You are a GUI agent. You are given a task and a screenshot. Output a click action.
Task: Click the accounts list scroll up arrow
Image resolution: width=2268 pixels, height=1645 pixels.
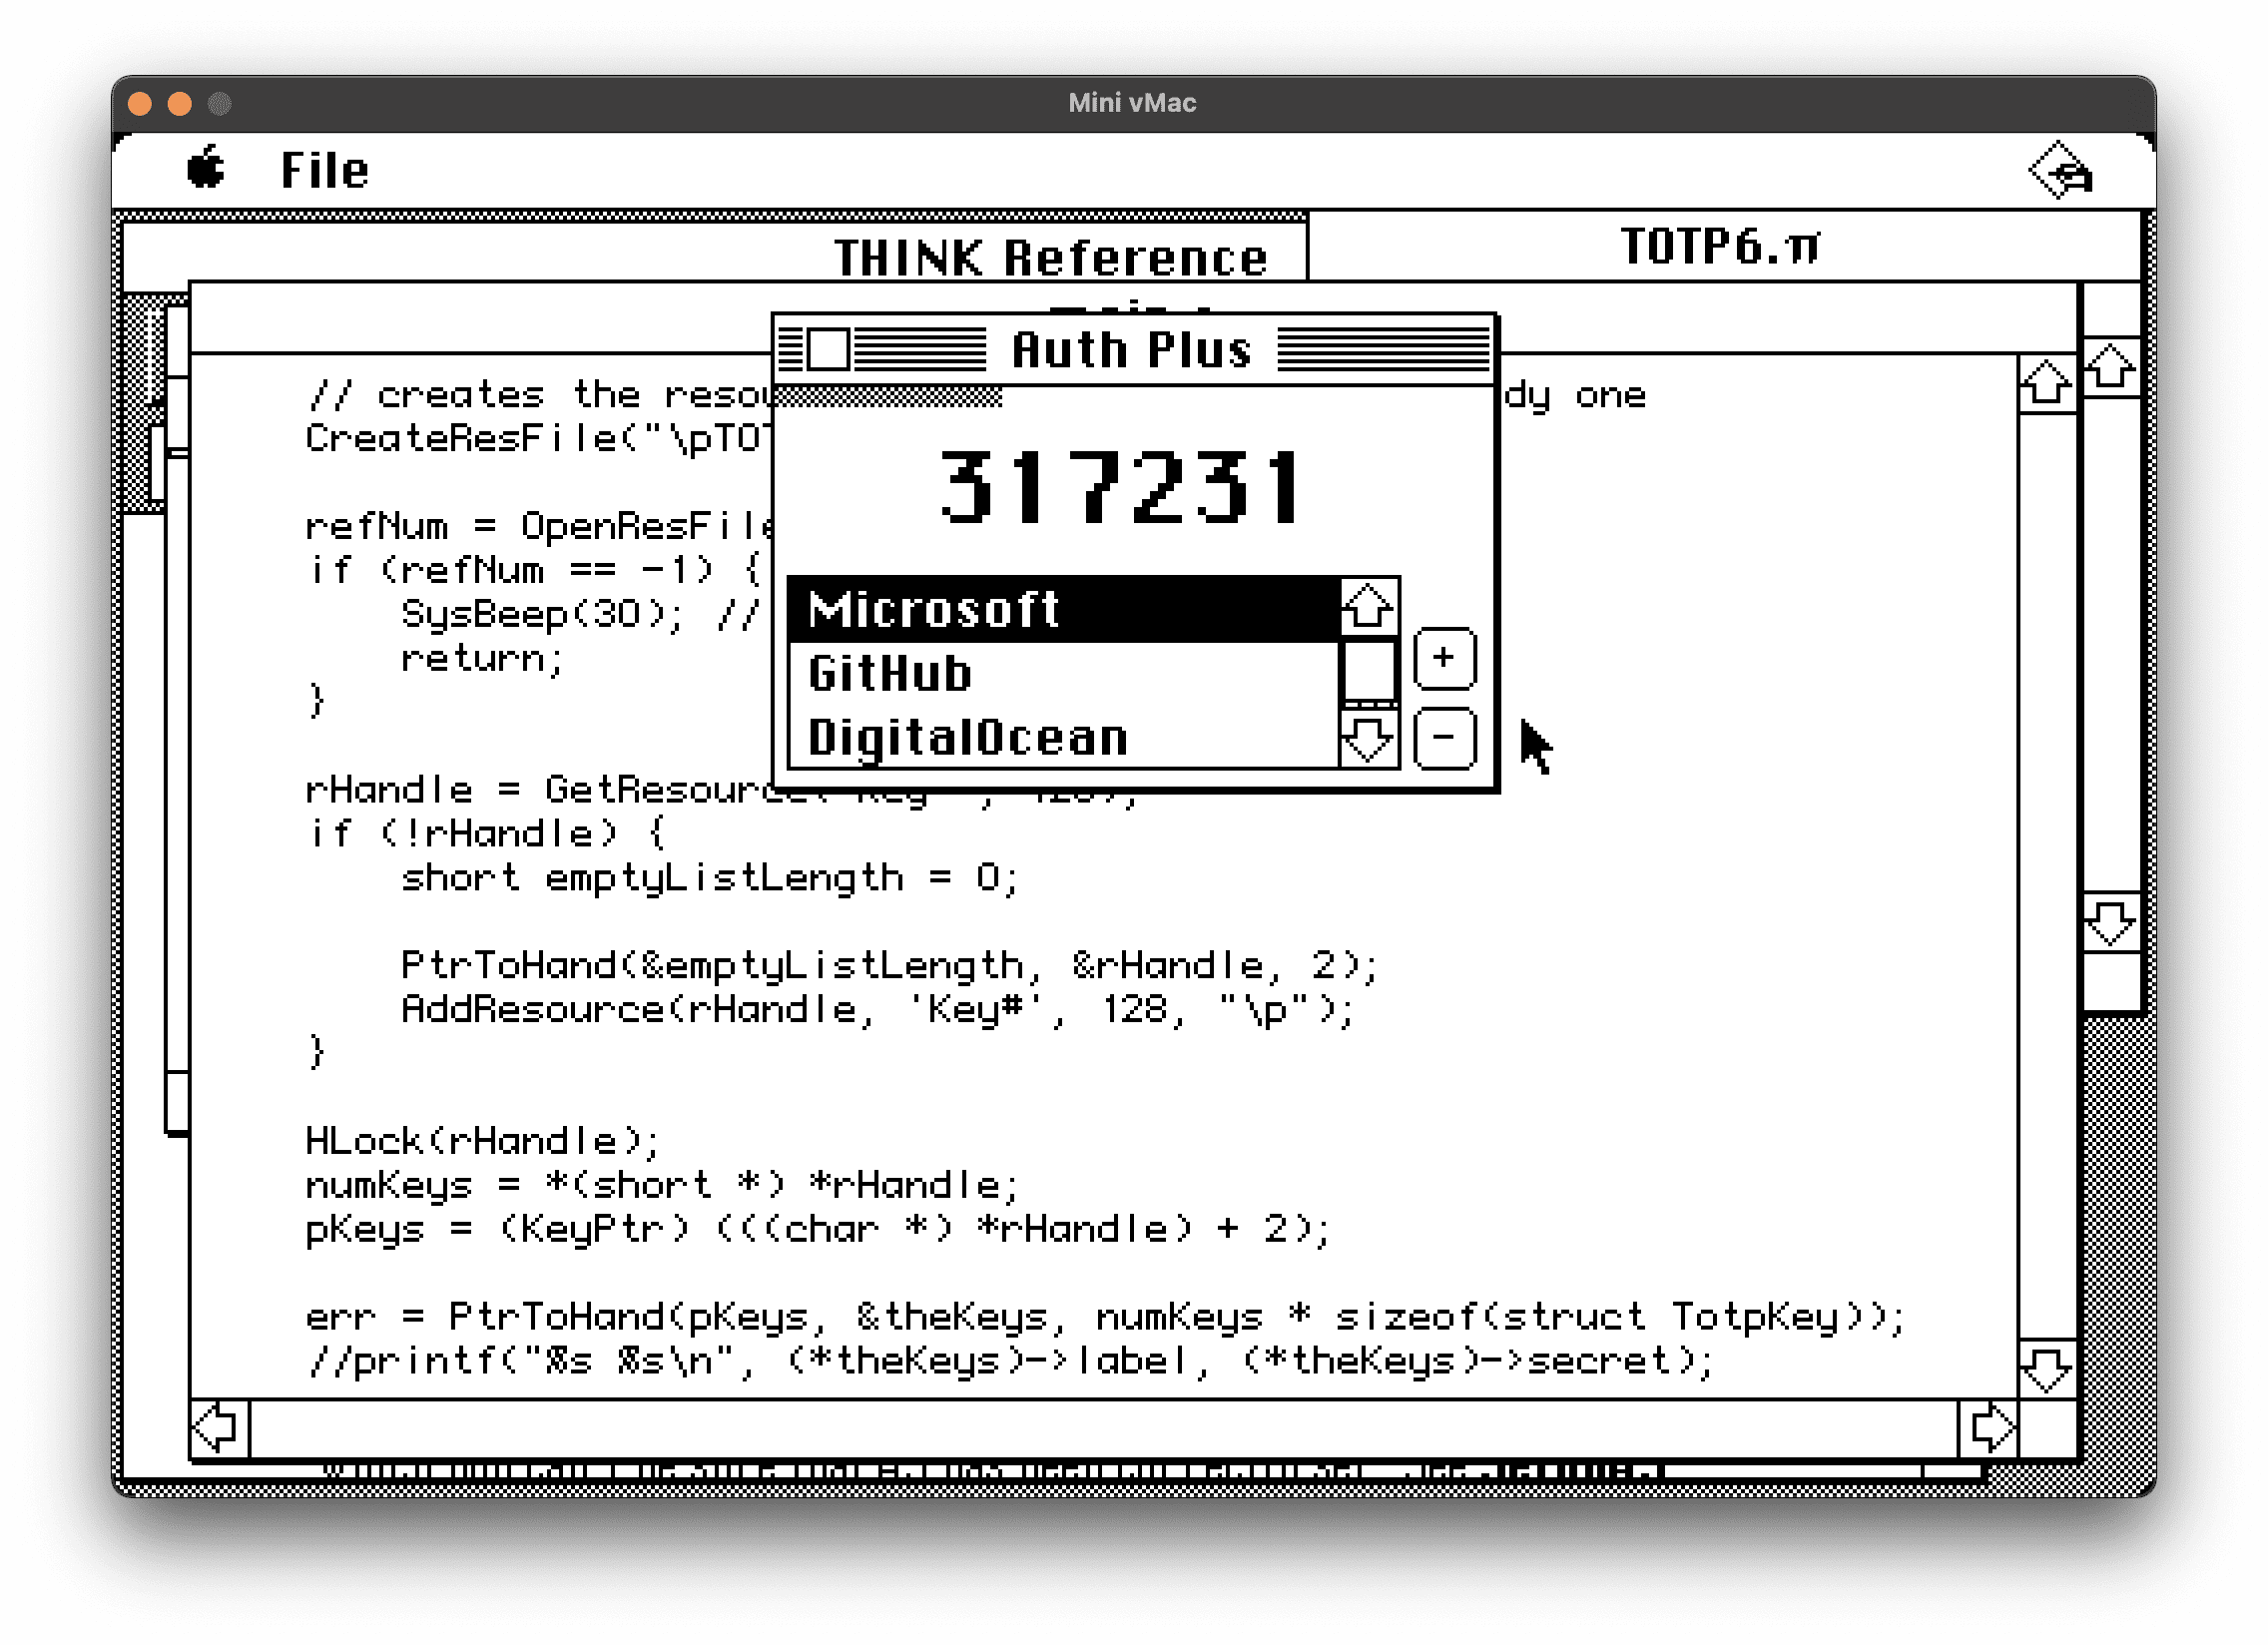pos(1368,607)
